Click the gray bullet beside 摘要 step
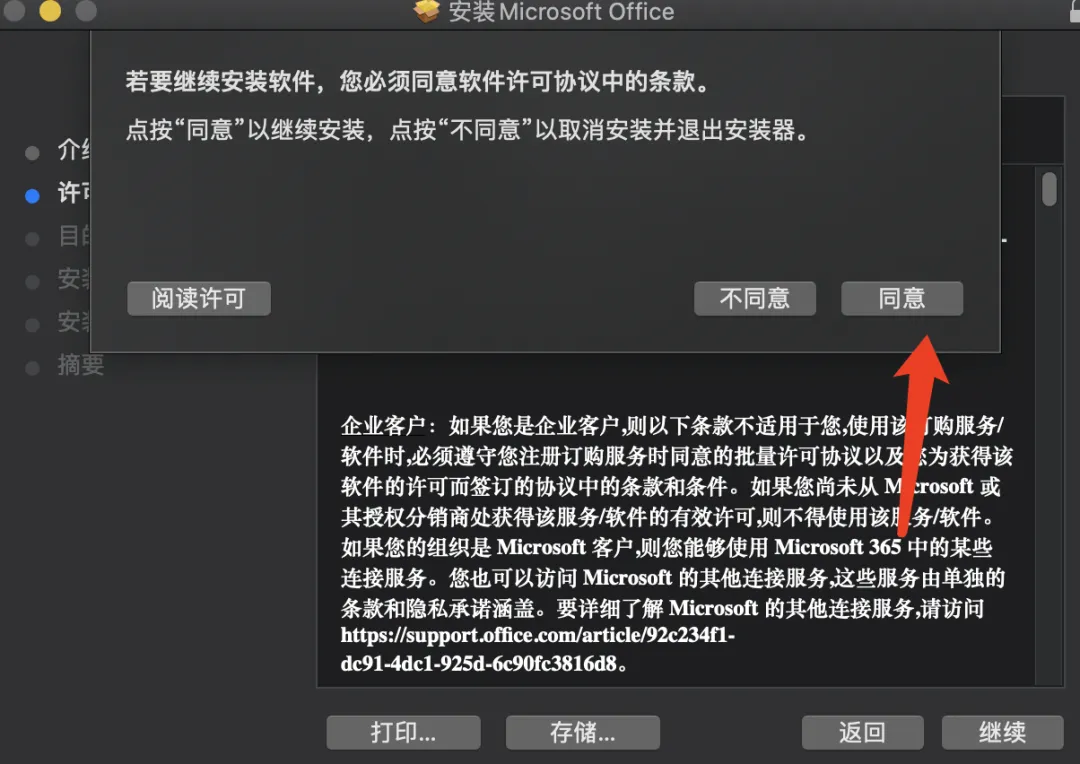The image size is (1080, 764). (x=32, y=368)
